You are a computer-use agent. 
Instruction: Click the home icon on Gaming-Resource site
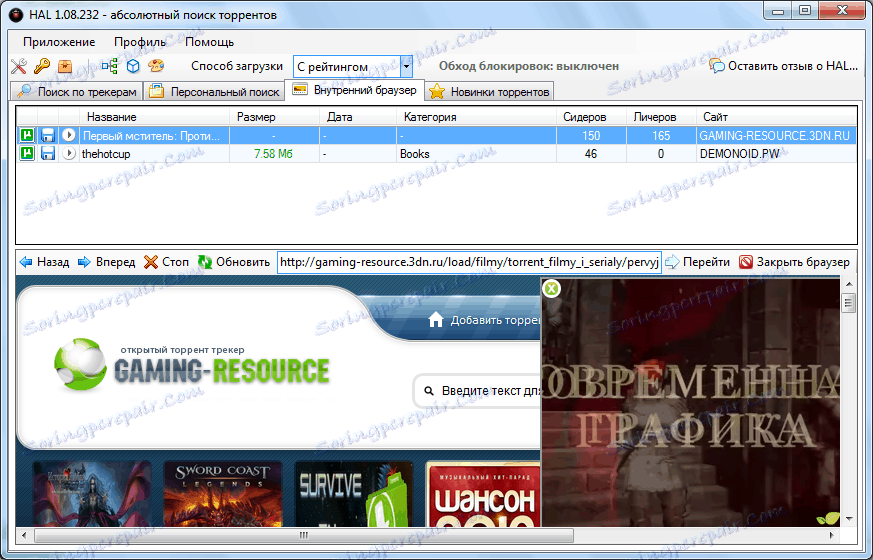point(436,320)
